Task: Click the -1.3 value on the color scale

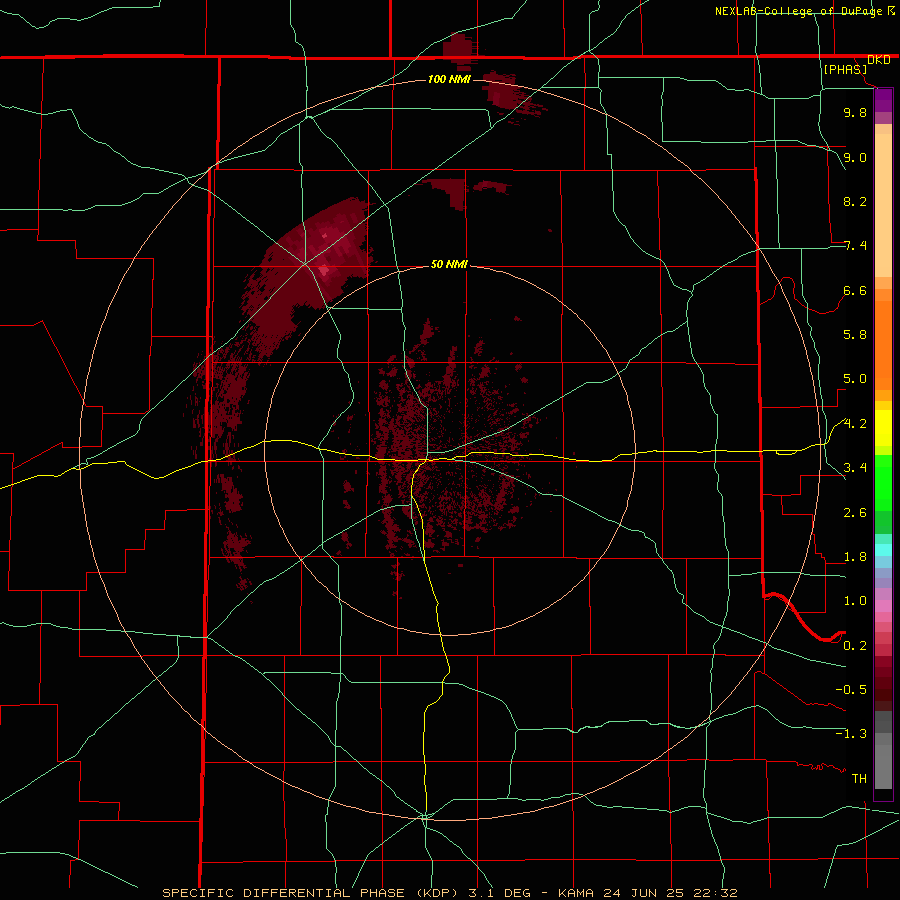Action: point(851,734)
